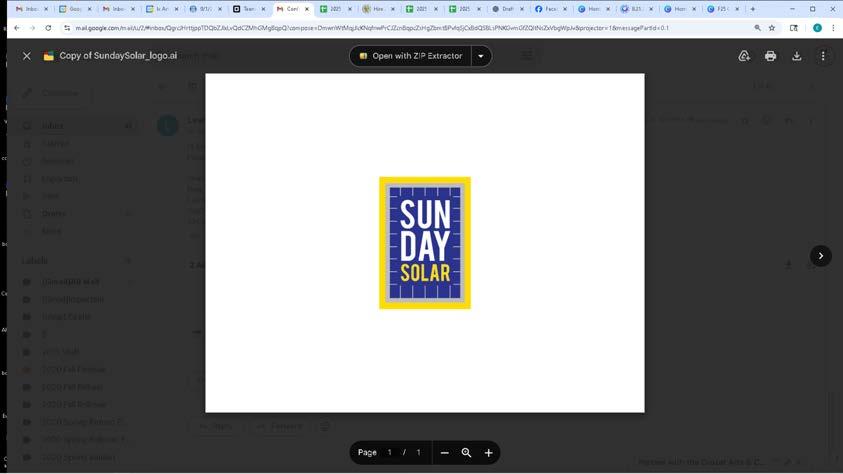Zoom in with the plus button
The image size is (843, 474).
point(488,453)
